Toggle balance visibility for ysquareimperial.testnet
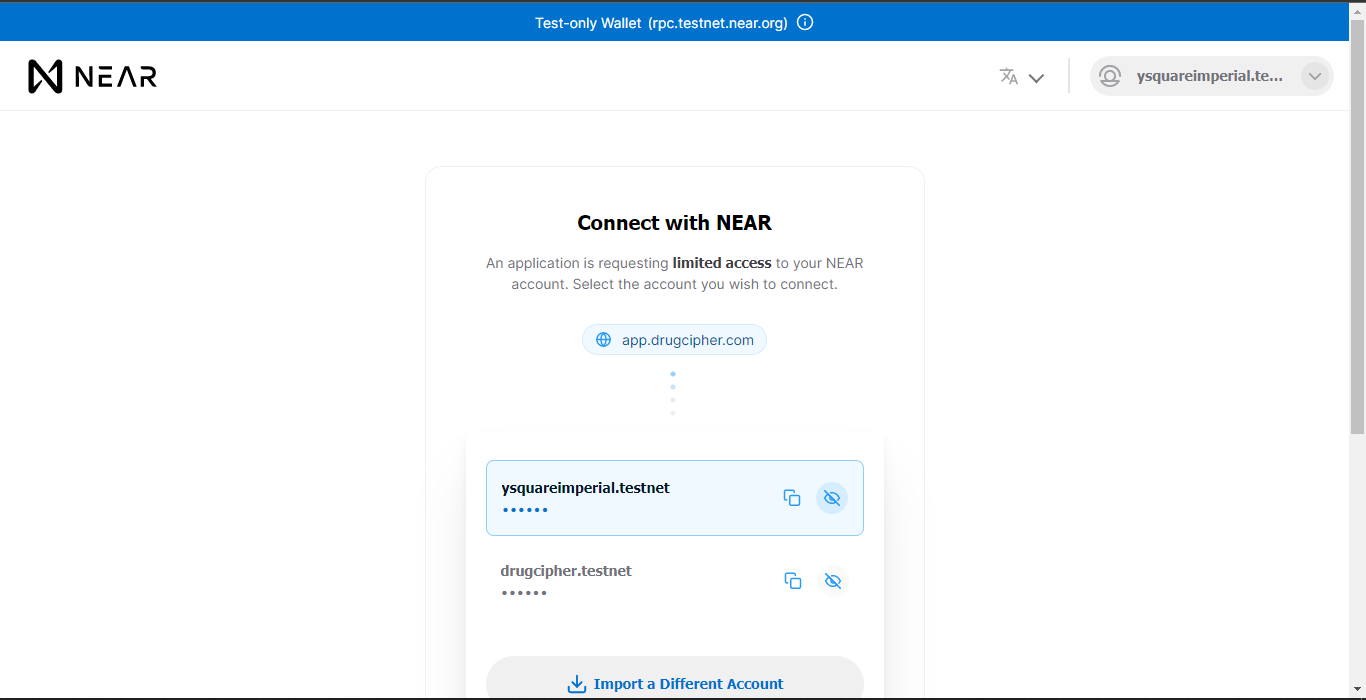Viewport: 1366px width, 700px height. [x=832, y=498]
